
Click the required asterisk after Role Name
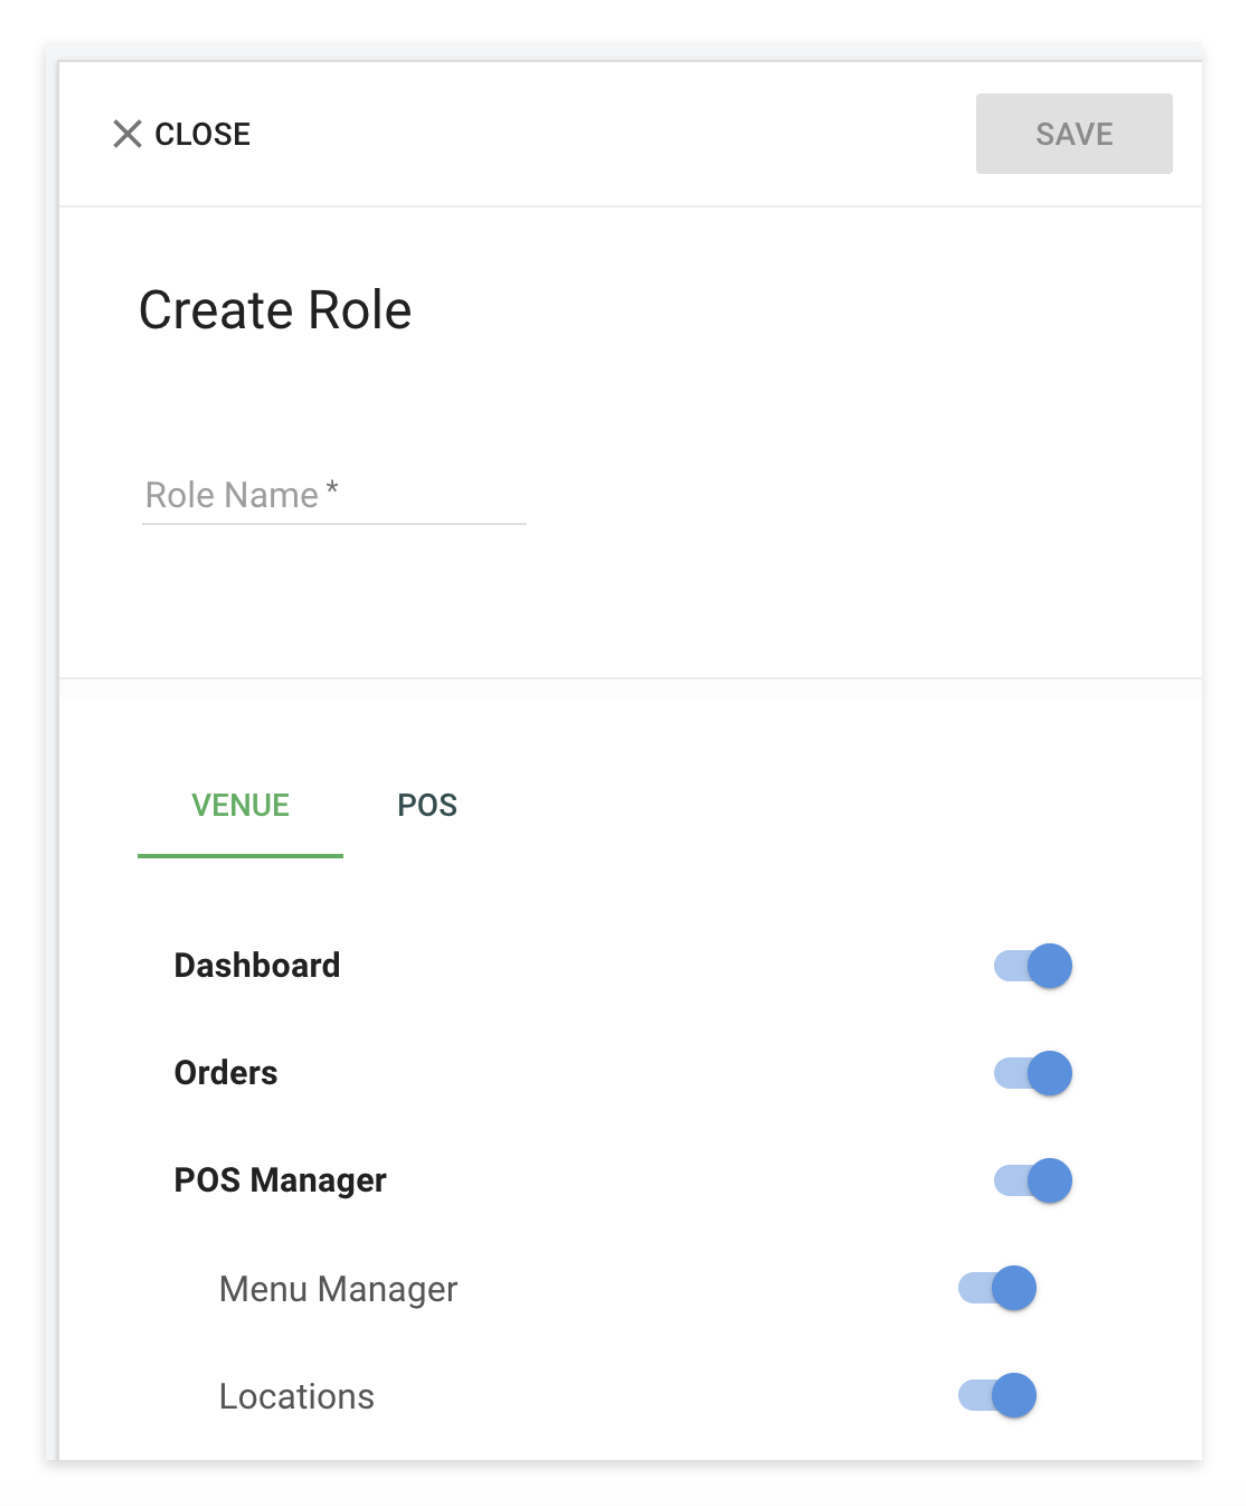[x=332, y=489]
